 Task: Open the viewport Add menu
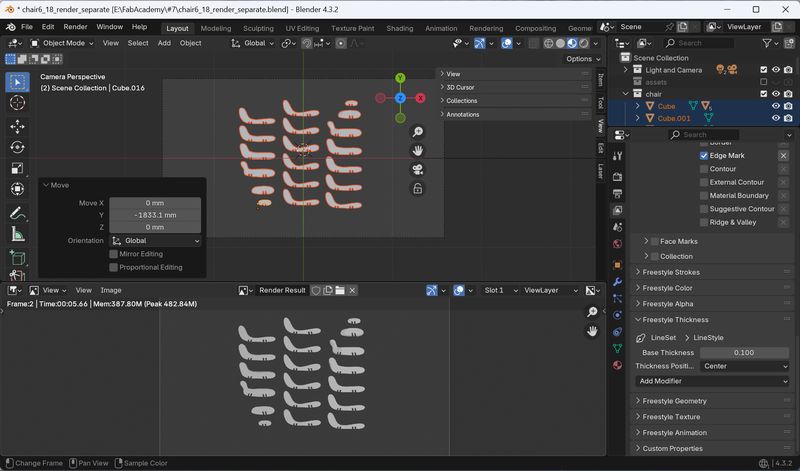(164, 43)
